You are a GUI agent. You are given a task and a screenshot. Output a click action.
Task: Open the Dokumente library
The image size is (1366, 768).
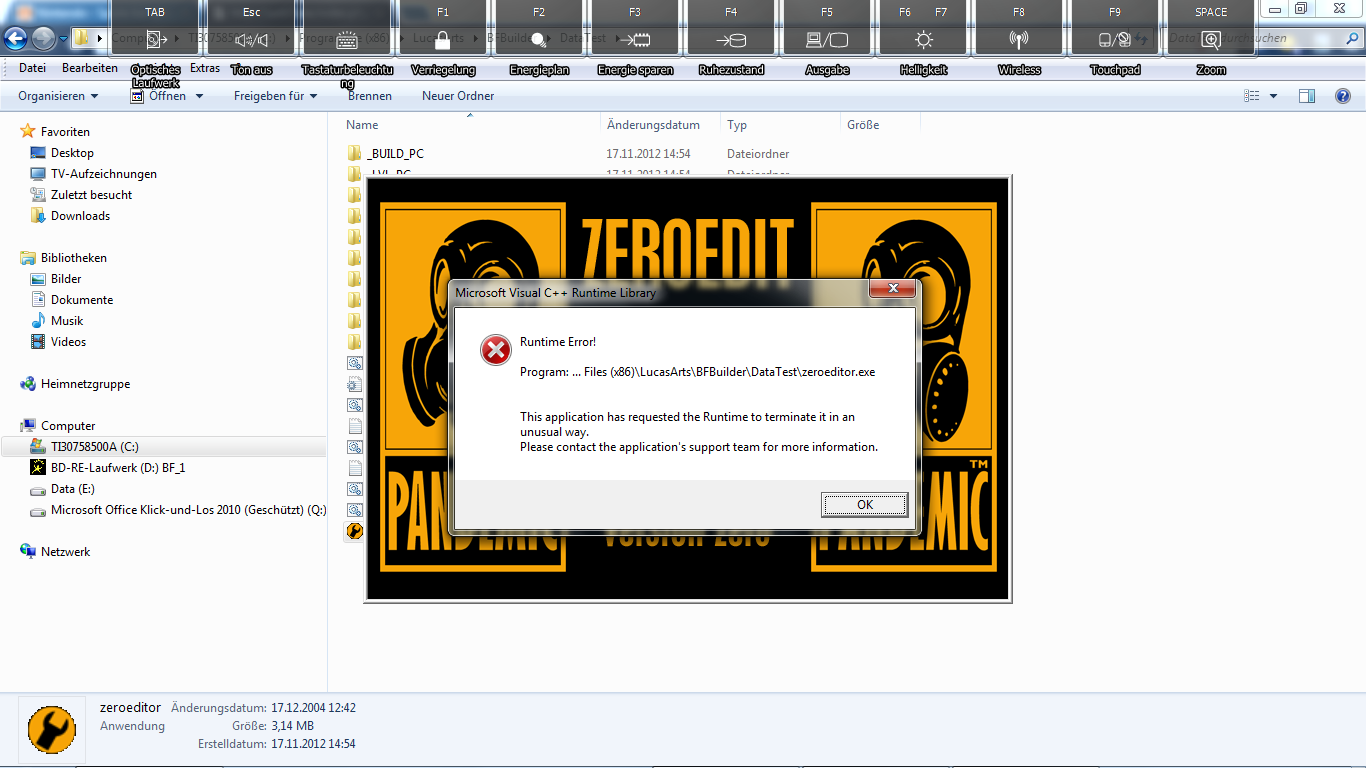pyautogui.click(x=82, y=300)
